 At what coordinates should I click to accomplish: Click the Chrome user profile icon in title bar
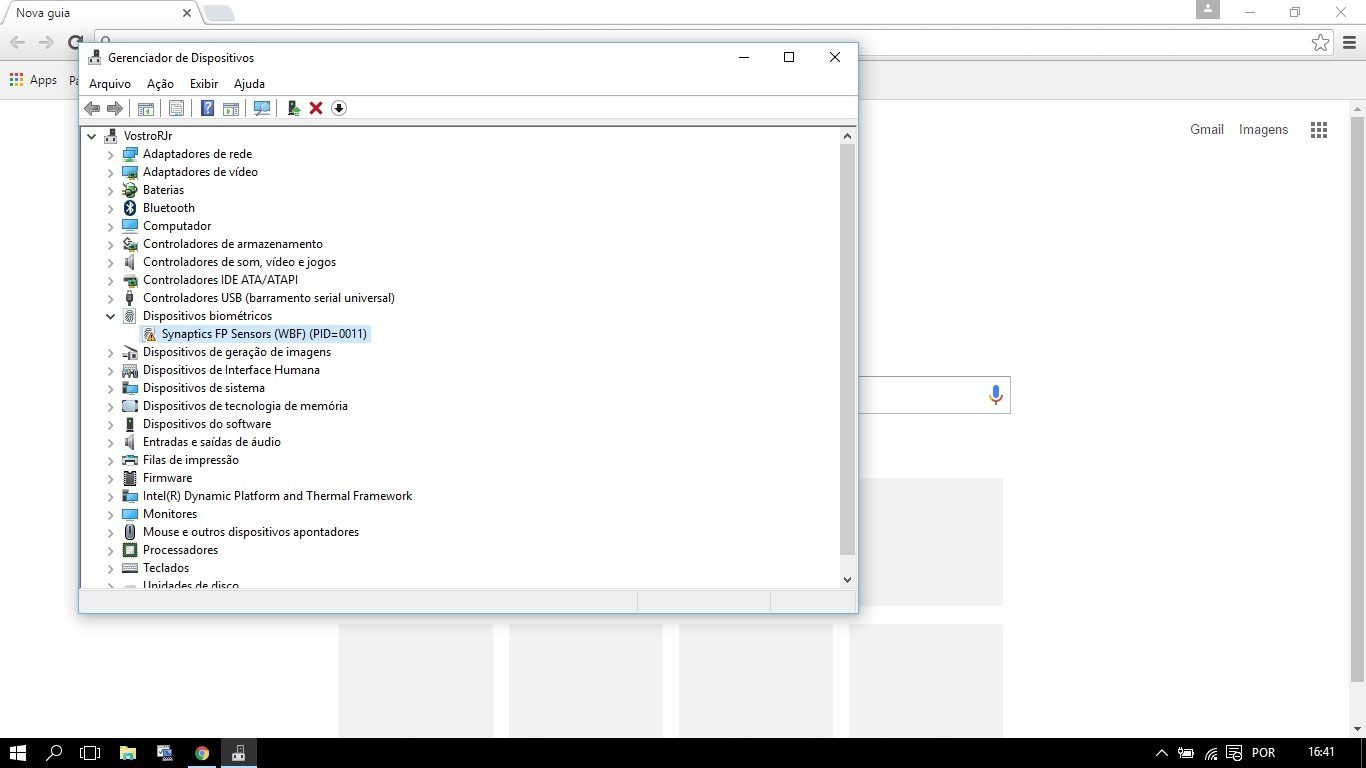[1208, 9]
